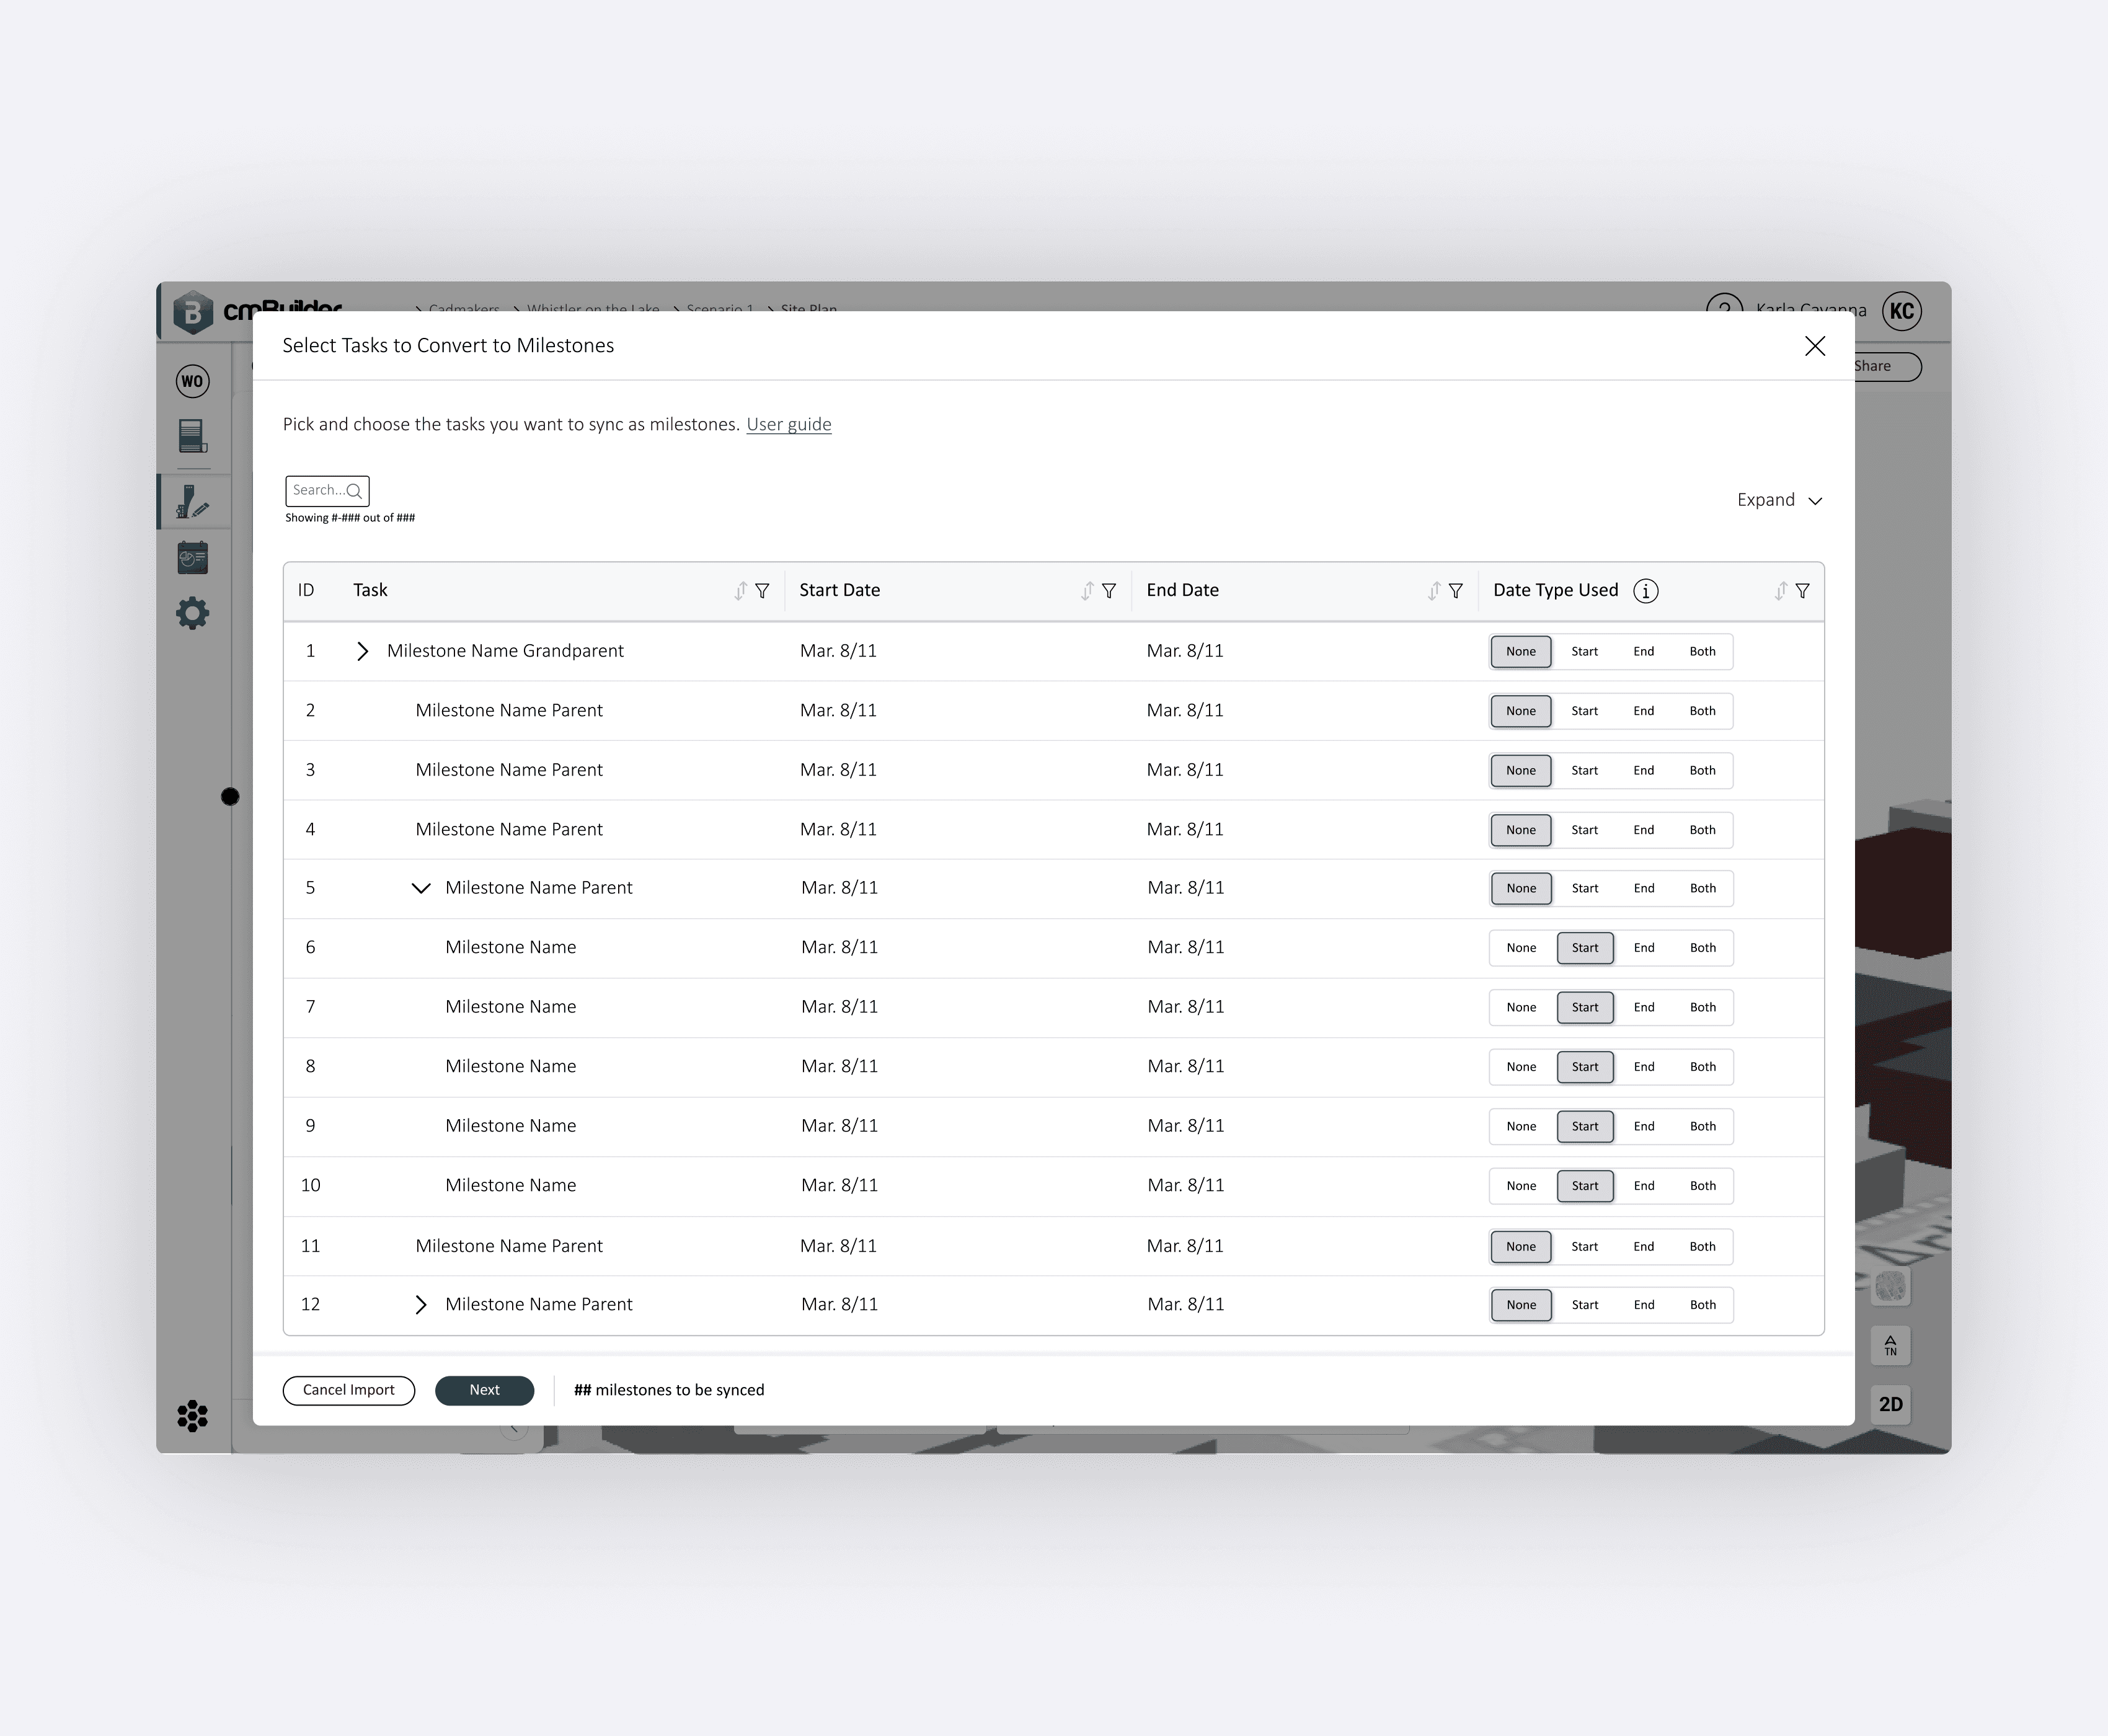
Task: Click the 2D view button
Action: click(1890, 1404)
